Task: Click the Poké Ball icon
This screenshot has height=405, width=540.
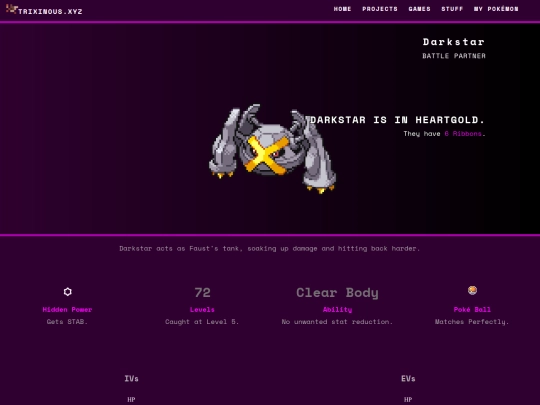Action: click(472, 290)
